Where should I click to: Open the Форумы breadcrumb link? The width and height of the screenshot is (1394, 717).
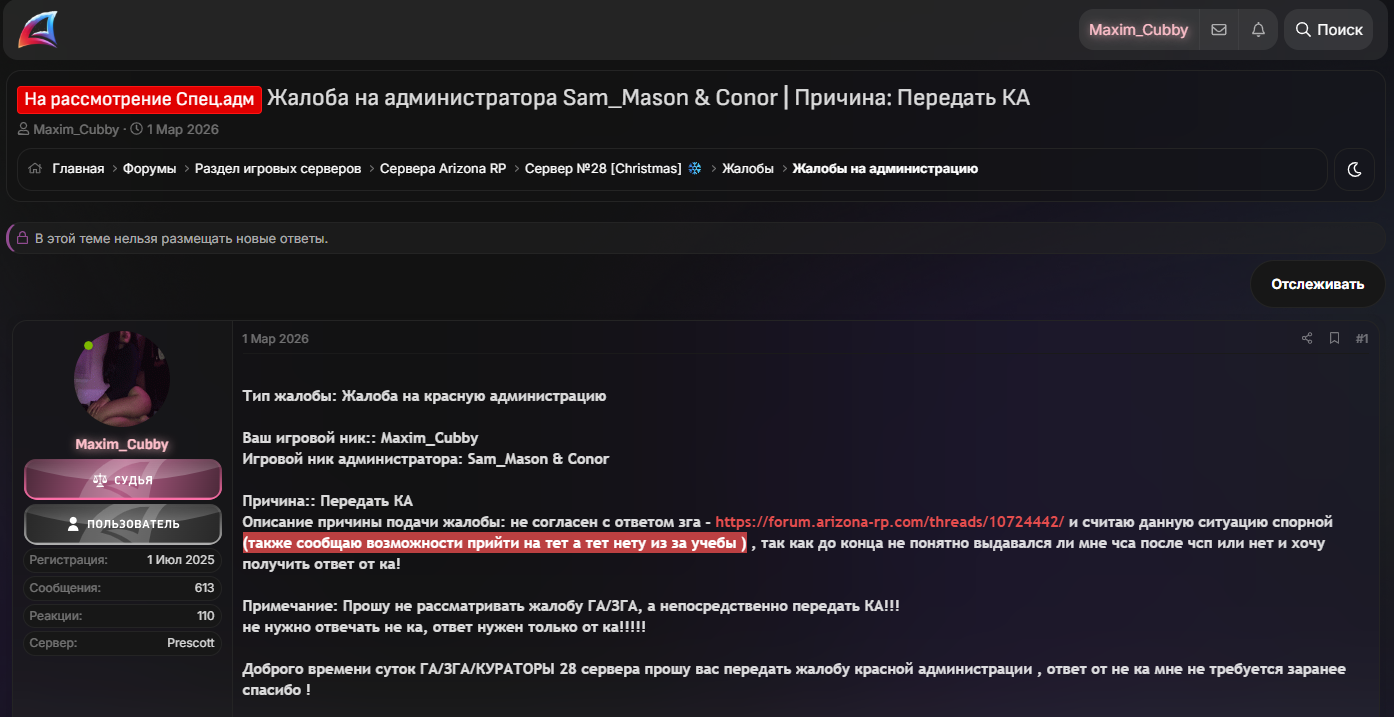pyautogui.click(x=150, y=169)
